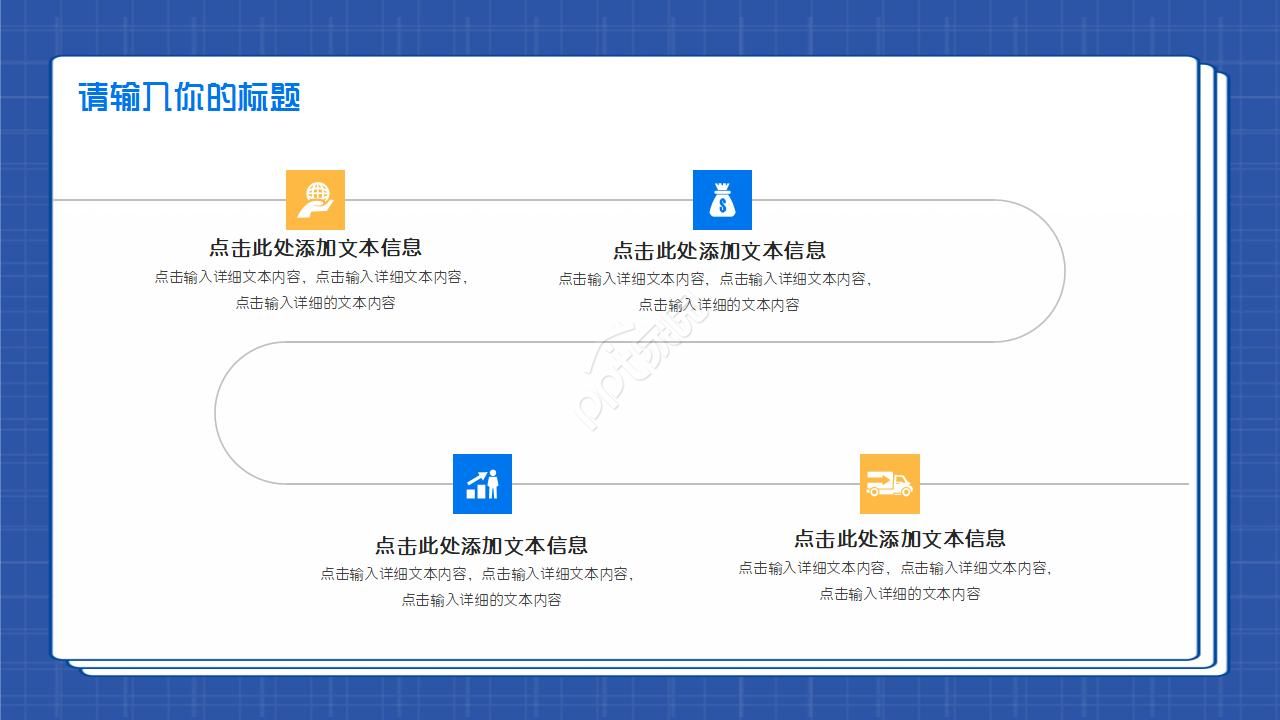Click the bar chart with figure icon
The width and height of the screenshot is (1280, 720).
[483, 485]
